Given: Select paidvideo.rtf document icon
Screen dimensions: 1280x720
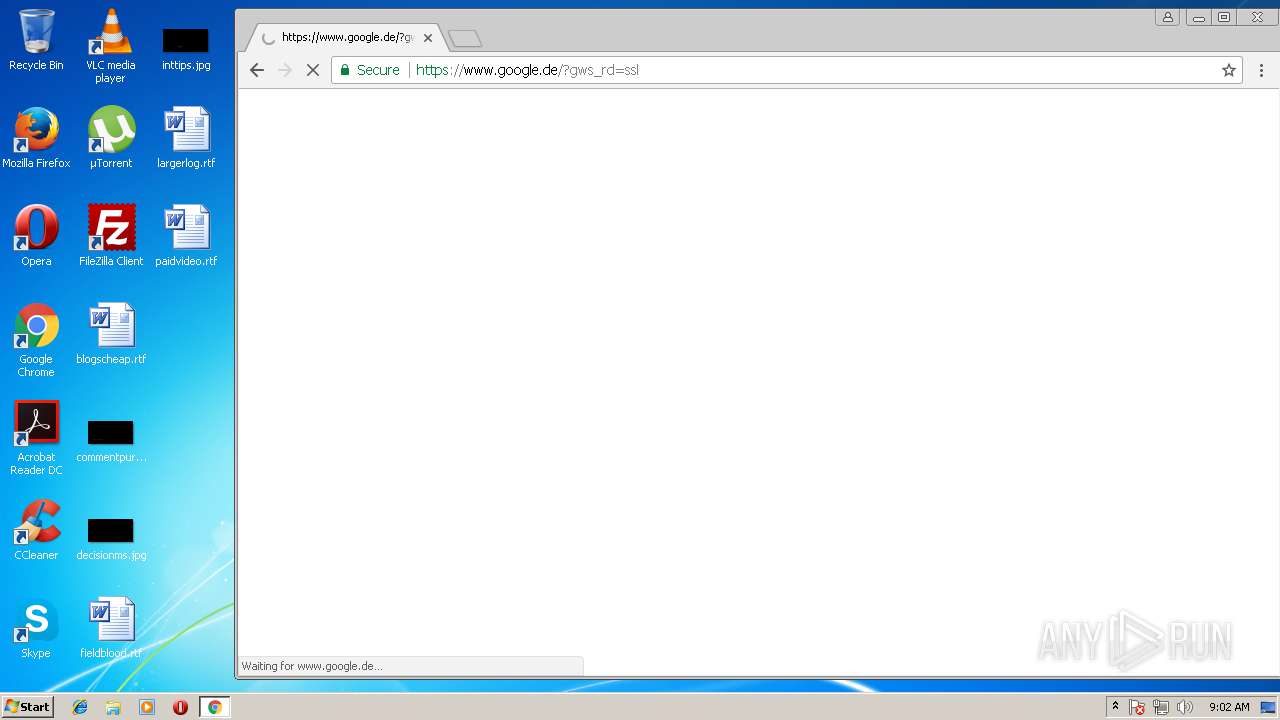Looking at the screenshot, I should (x=186, y=236).
